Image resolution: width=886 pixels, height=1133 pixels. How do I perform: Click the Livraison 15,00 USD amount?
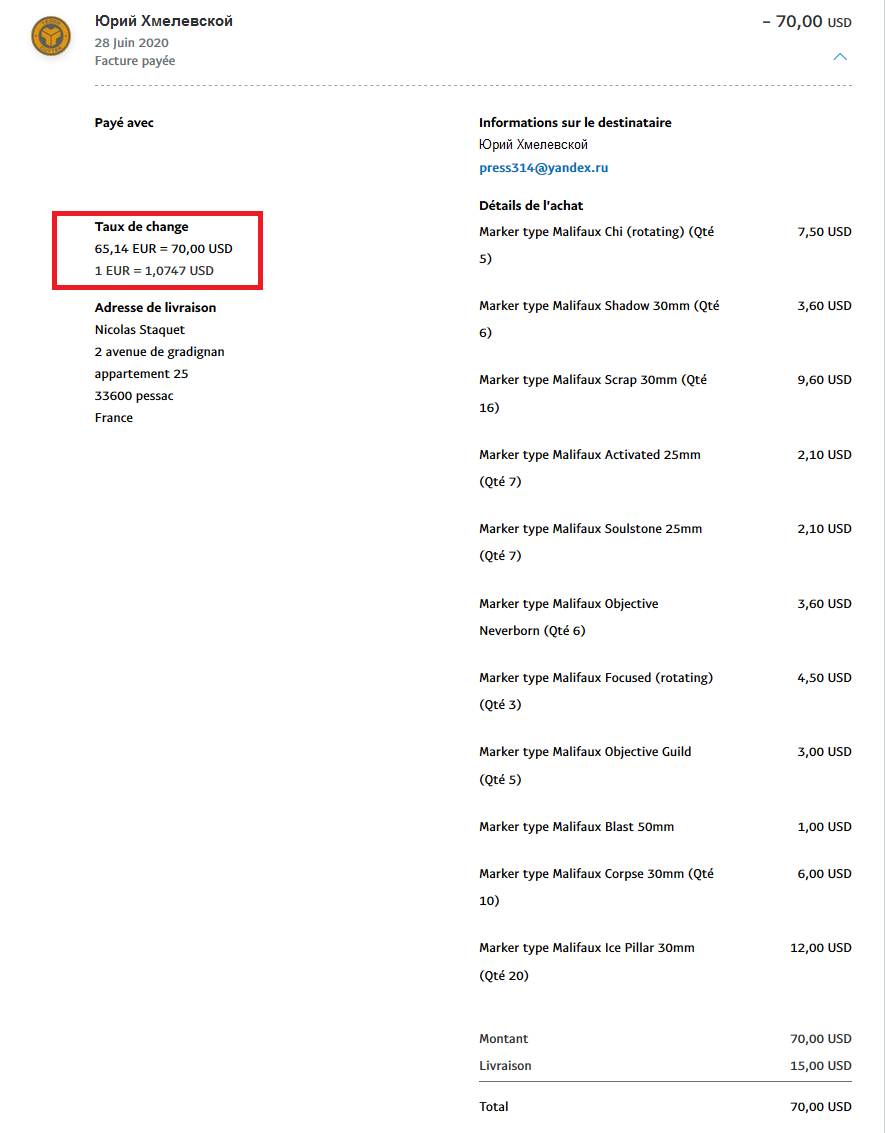point(820,1066)
